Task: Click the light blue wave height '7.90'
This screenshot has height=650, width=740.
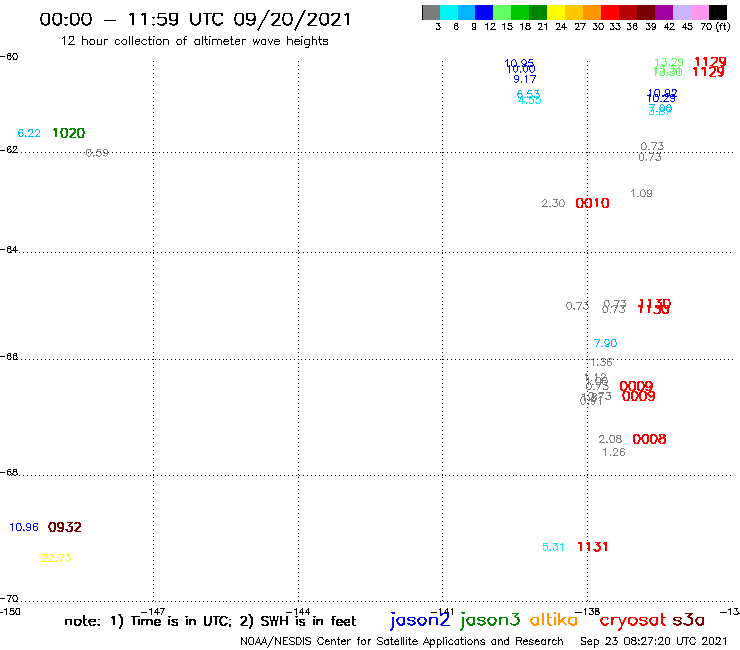Action: (605, 343)
